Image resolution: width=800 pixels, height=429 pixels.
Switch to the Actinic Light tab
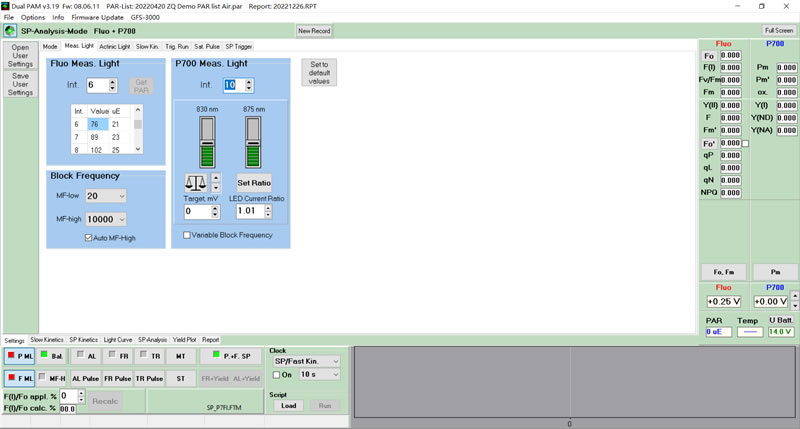pyautogui.click(x=115, y=46)
